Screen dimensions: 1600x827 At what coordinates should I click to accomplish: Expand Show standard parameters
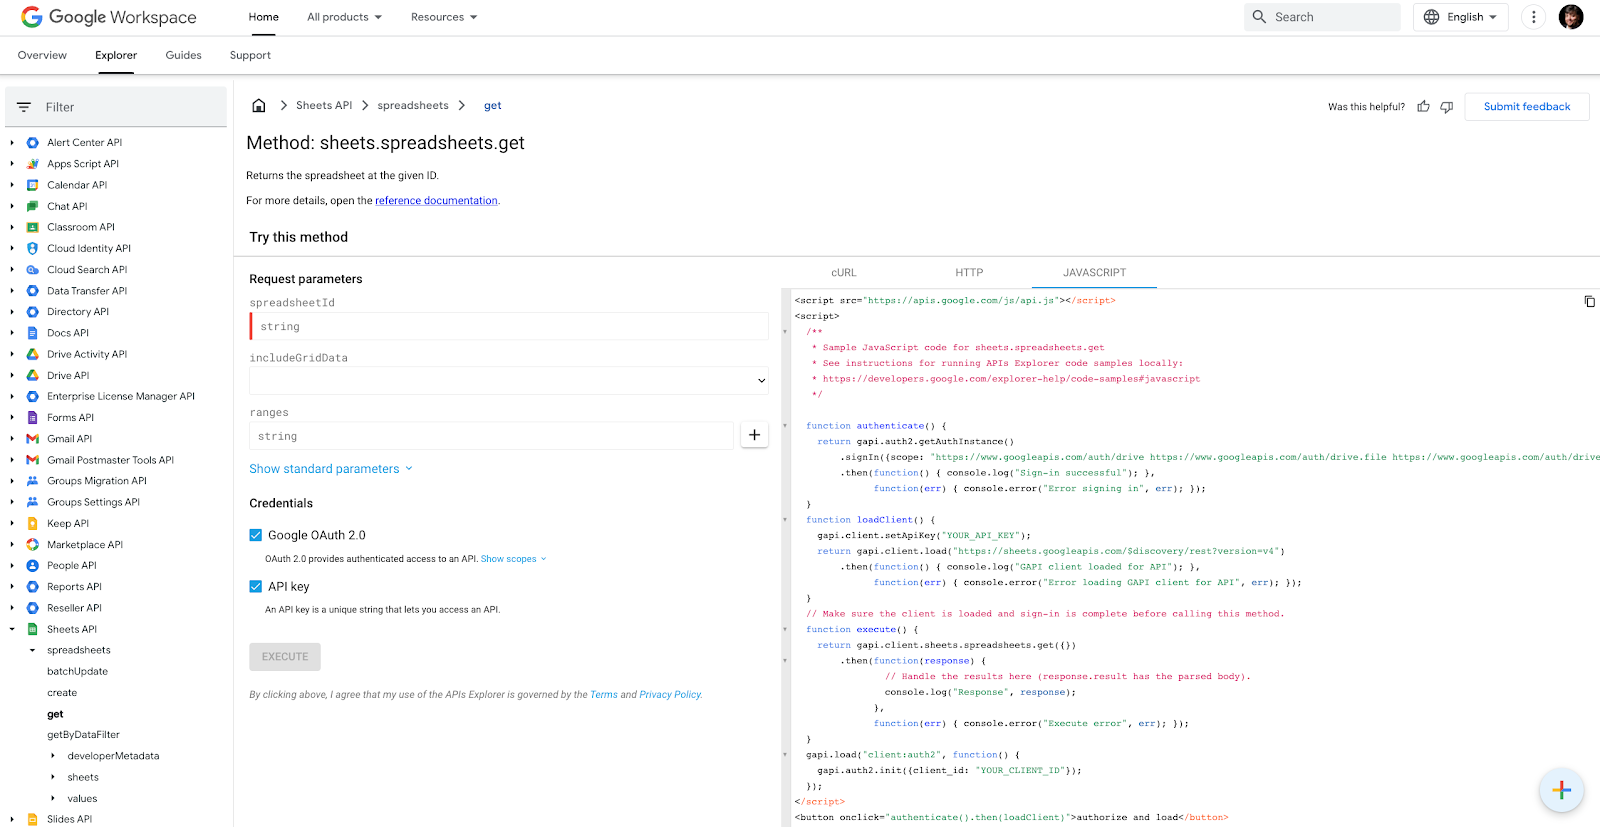coord(330,469)
